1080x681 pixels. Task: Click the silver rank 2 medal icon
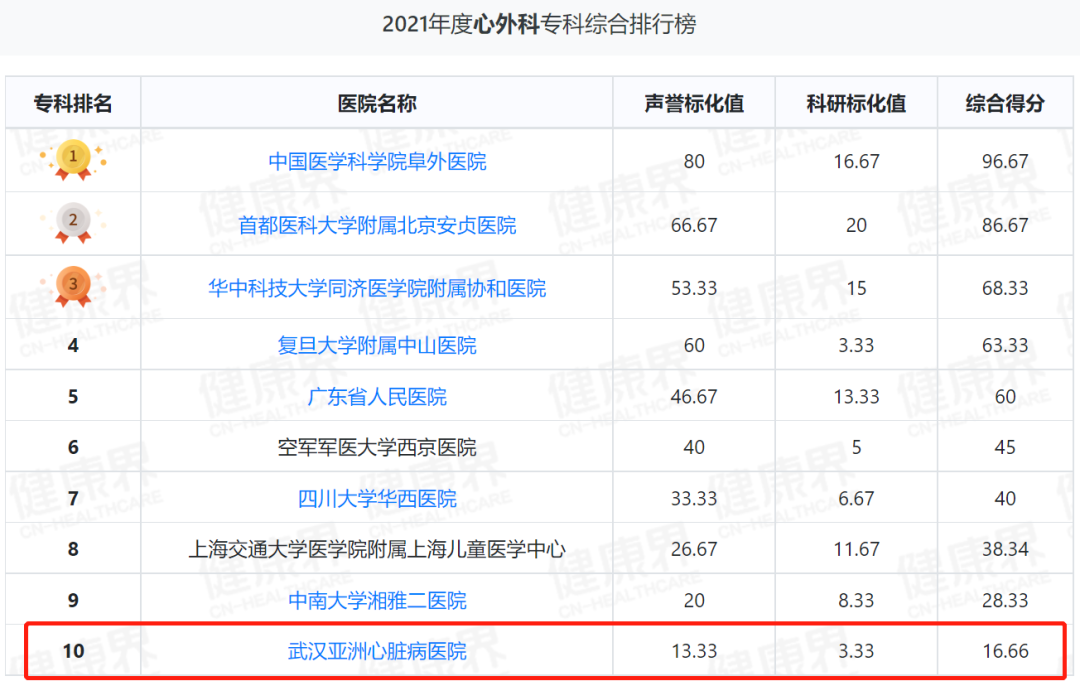73,222
